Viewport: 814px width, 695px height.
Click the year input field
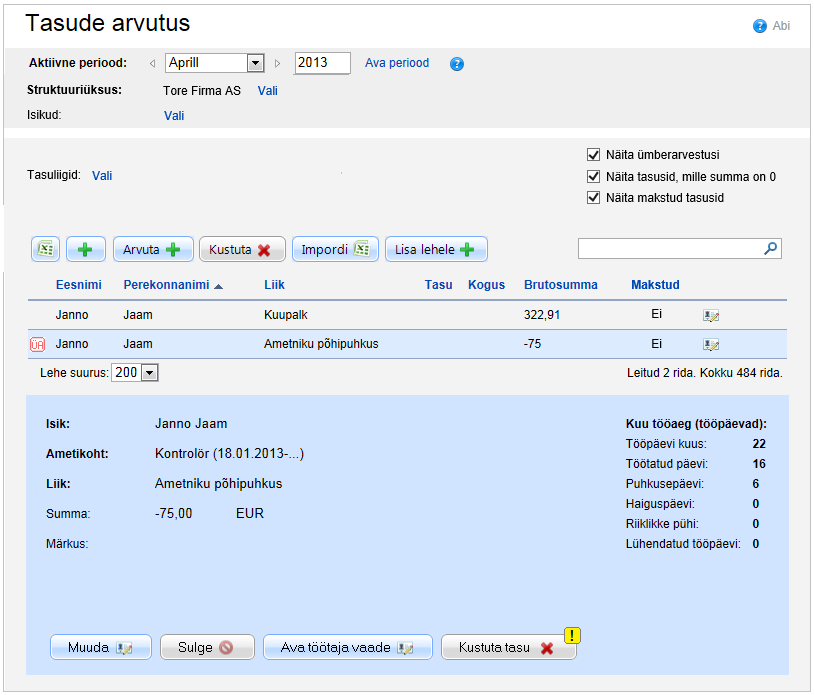point(322,63)
